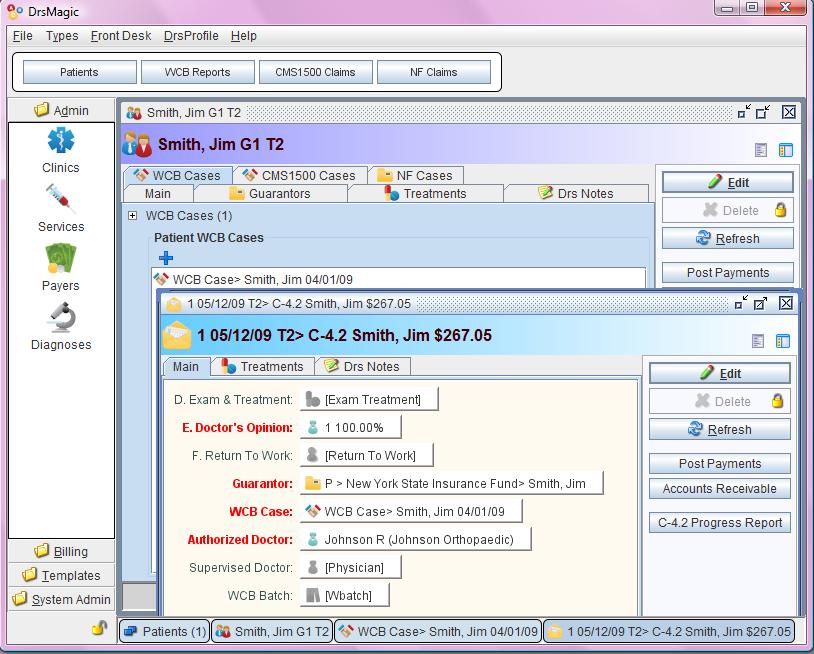Close the C-4.2 report internal window

pyautogui.click(x=786, y=303)
